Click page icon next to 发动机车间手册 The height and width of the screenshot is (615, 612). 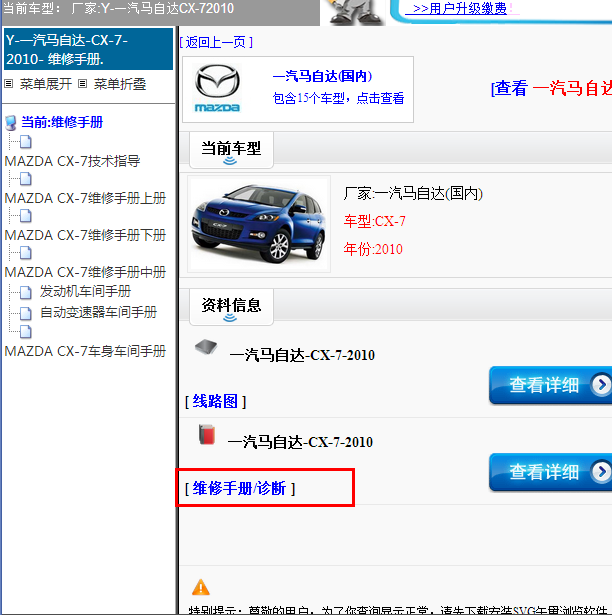[26, 292]
